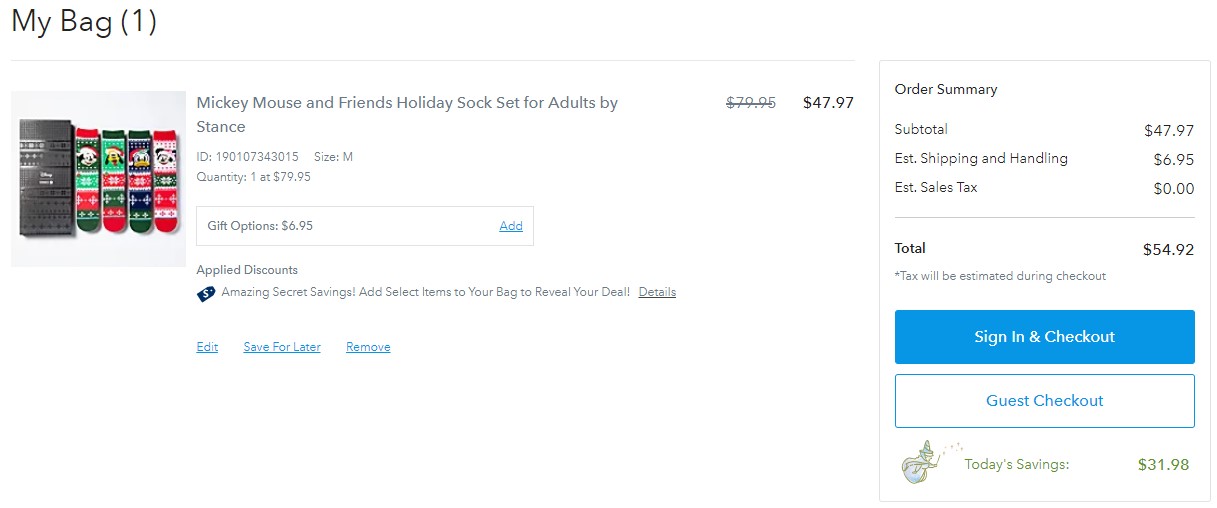The height and width of the screenshot is (508, 1217).
Task: Click the crossed-out $79.95 original price
Action: click(750, 102)
